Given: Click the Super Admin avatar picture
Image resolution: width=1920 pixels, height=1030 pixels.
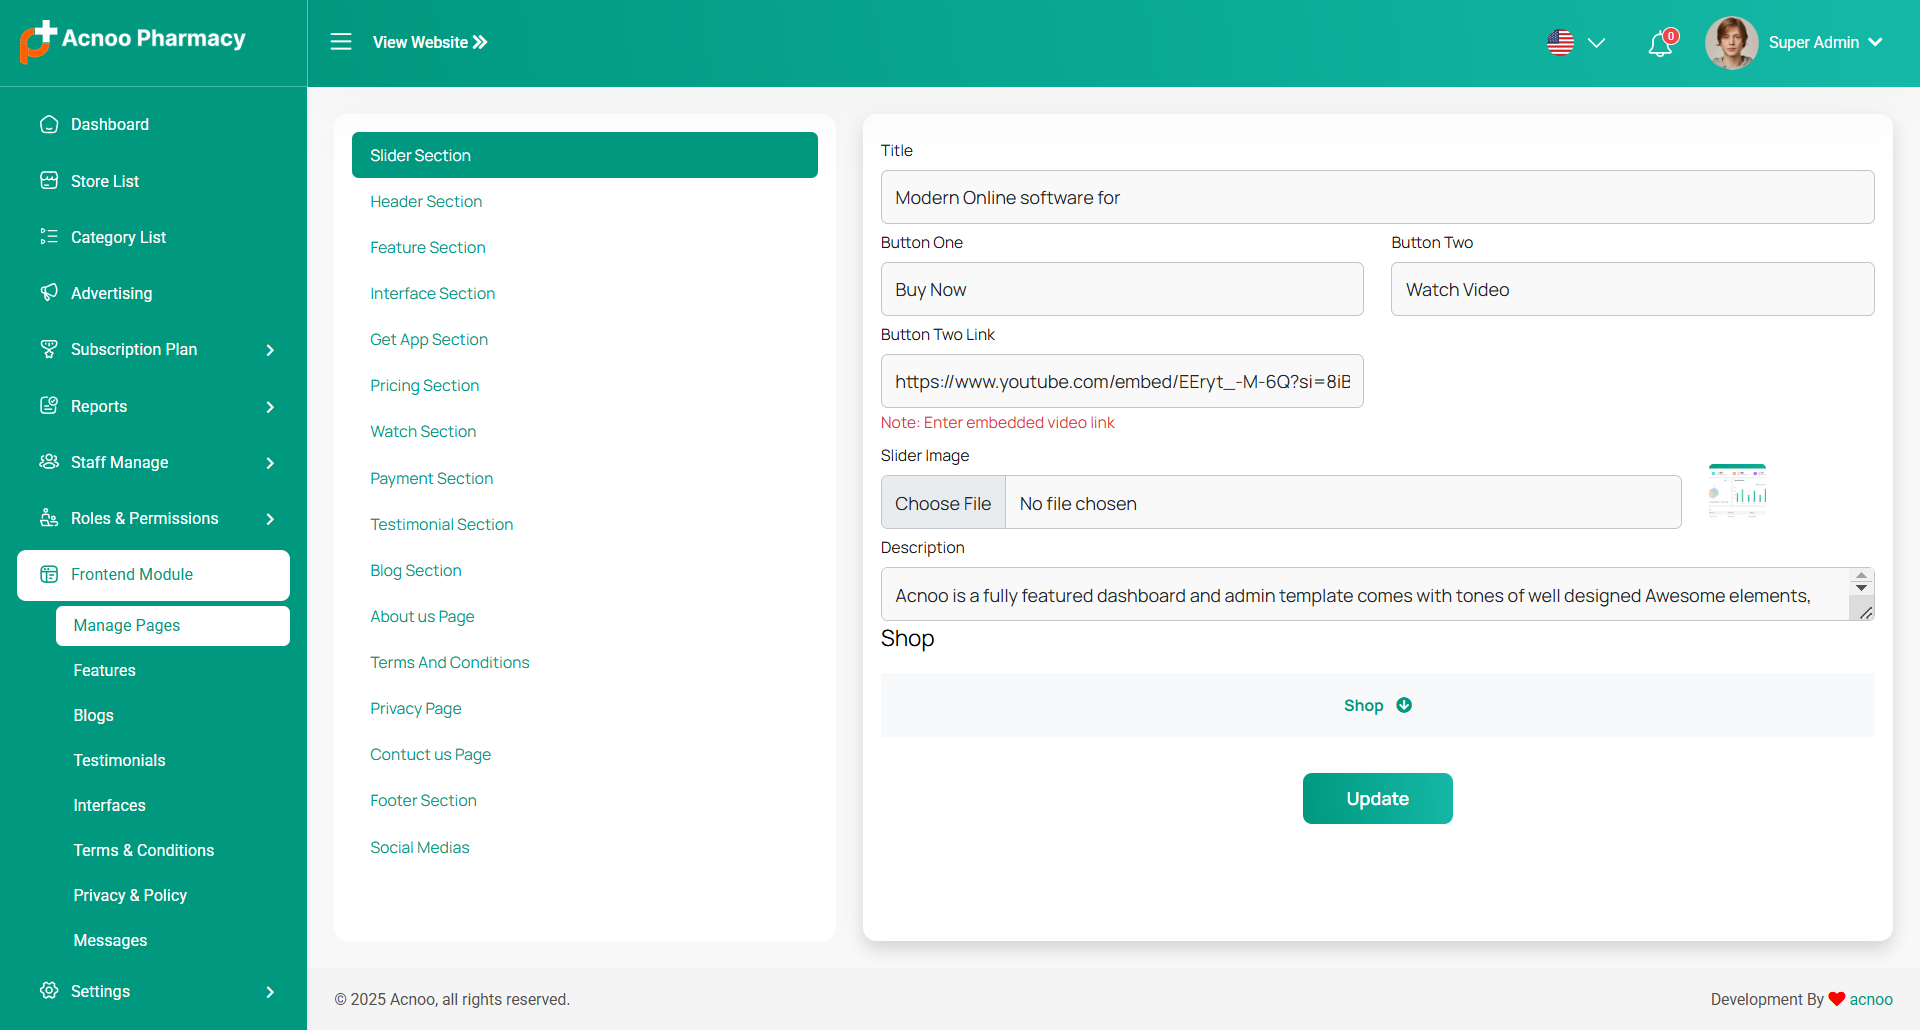Looking at the screenshot, I should (x=1731, y=43).
